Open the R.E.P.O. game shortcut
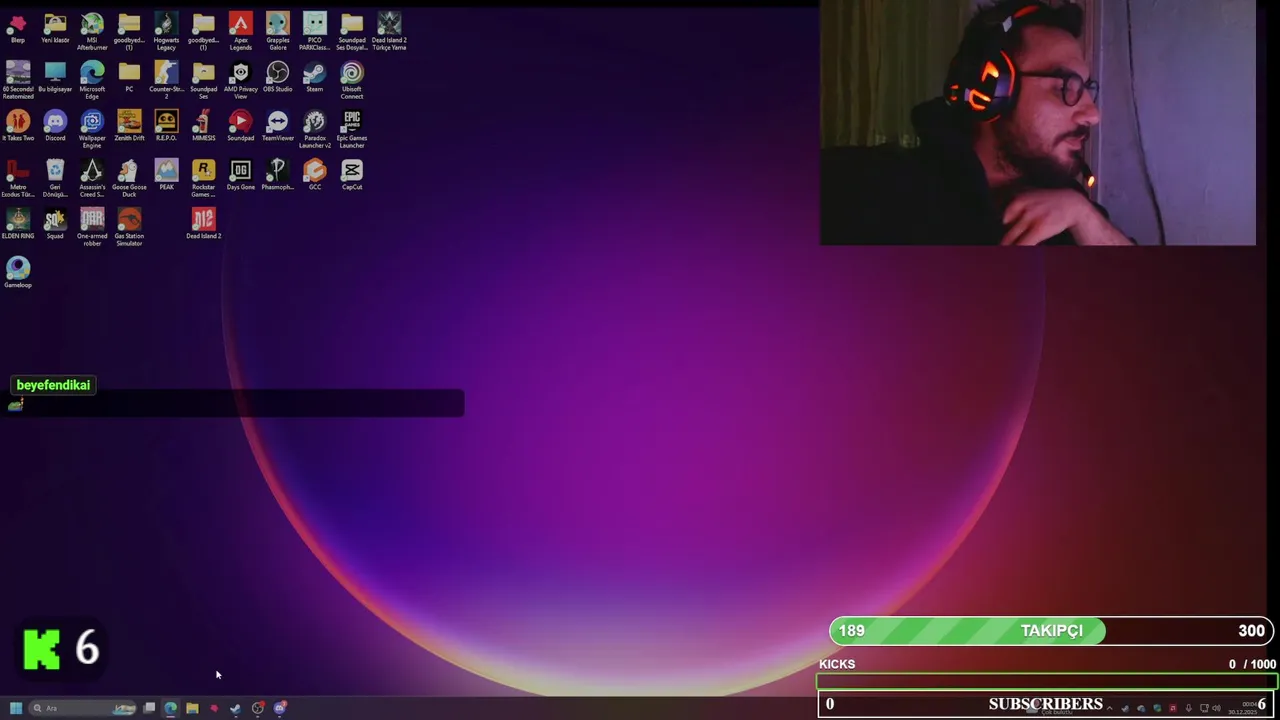This screenshot has width=1280, height=720. pyautogui.click(x=166, y=126)
